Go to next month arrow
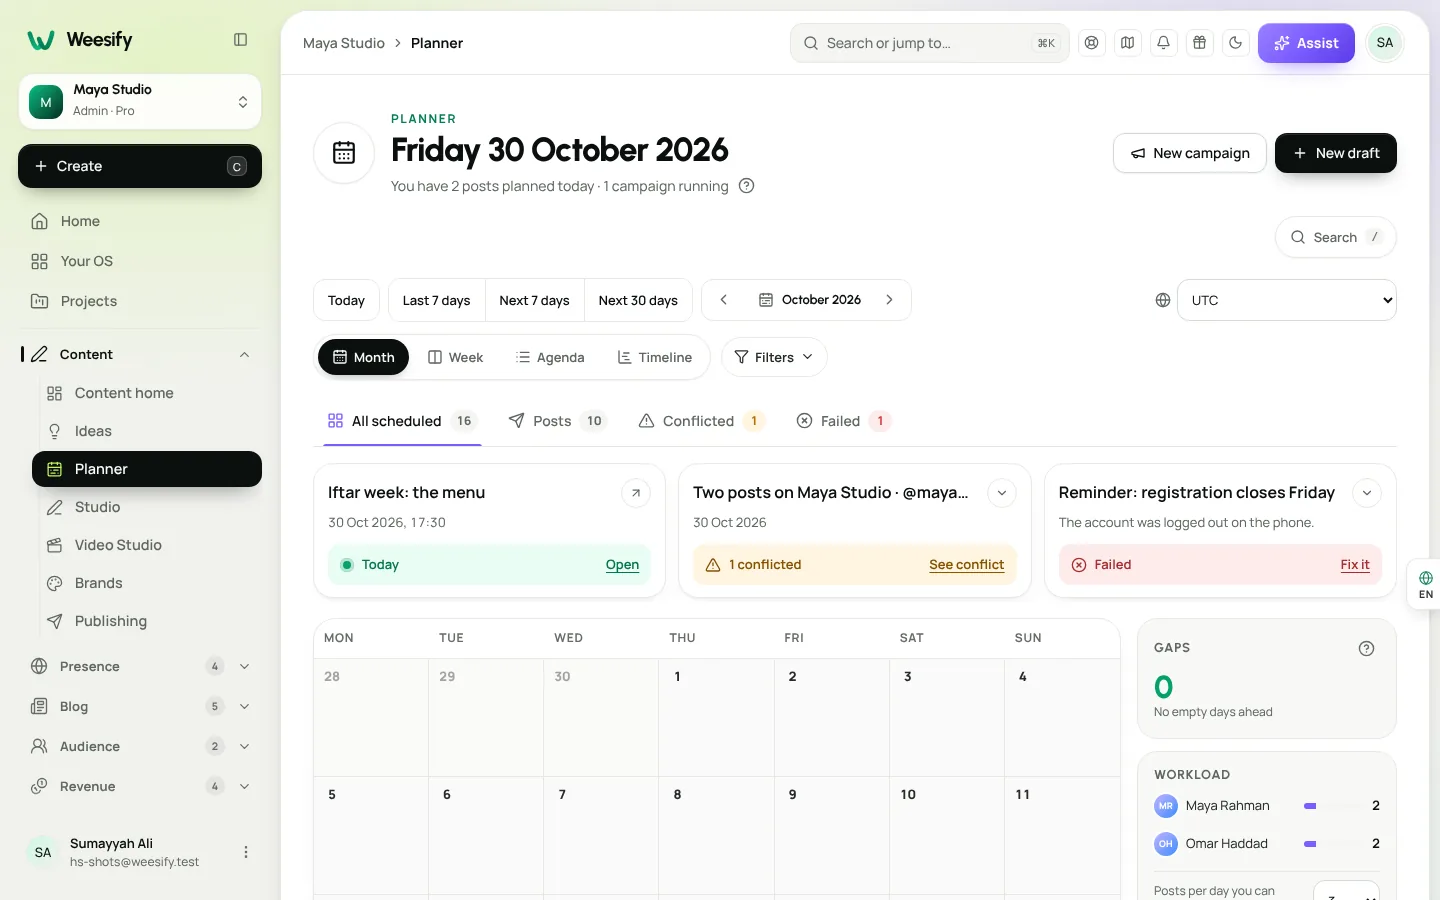Screen dimensions: 1440x900 [889, 300]
